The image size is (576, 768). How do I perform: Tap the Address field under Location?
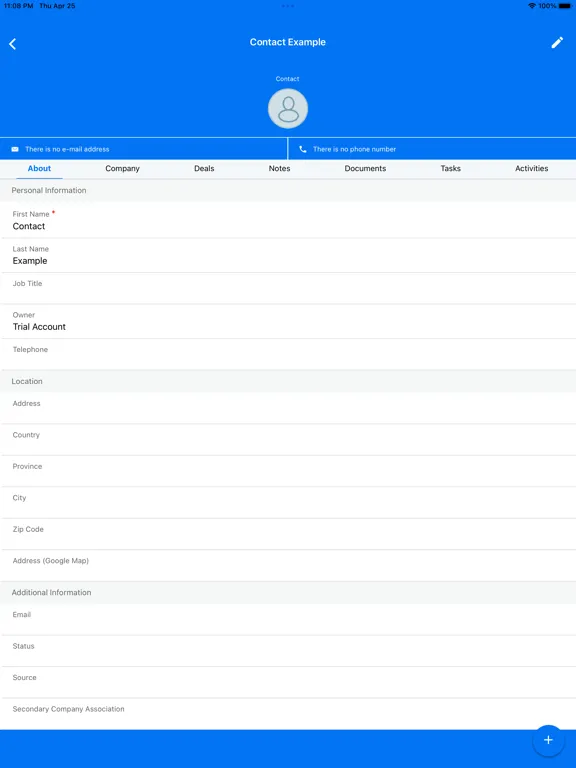tap(288, 408)
